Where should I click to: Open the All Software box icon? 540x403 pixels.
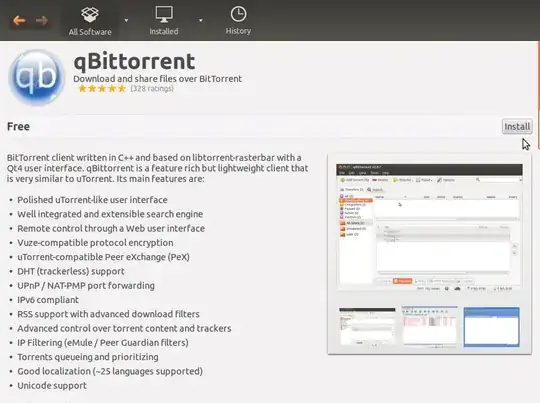pyautogui.click(x=90, y=14)
